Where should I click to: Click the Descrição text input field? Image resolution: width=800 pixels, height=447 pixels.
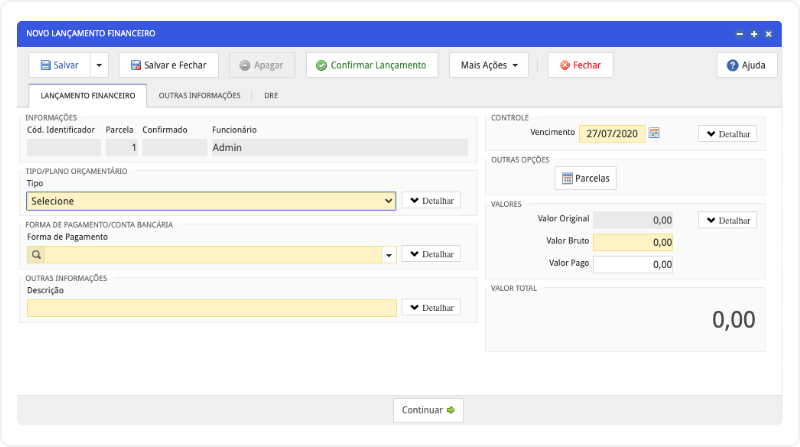(211, 308)
